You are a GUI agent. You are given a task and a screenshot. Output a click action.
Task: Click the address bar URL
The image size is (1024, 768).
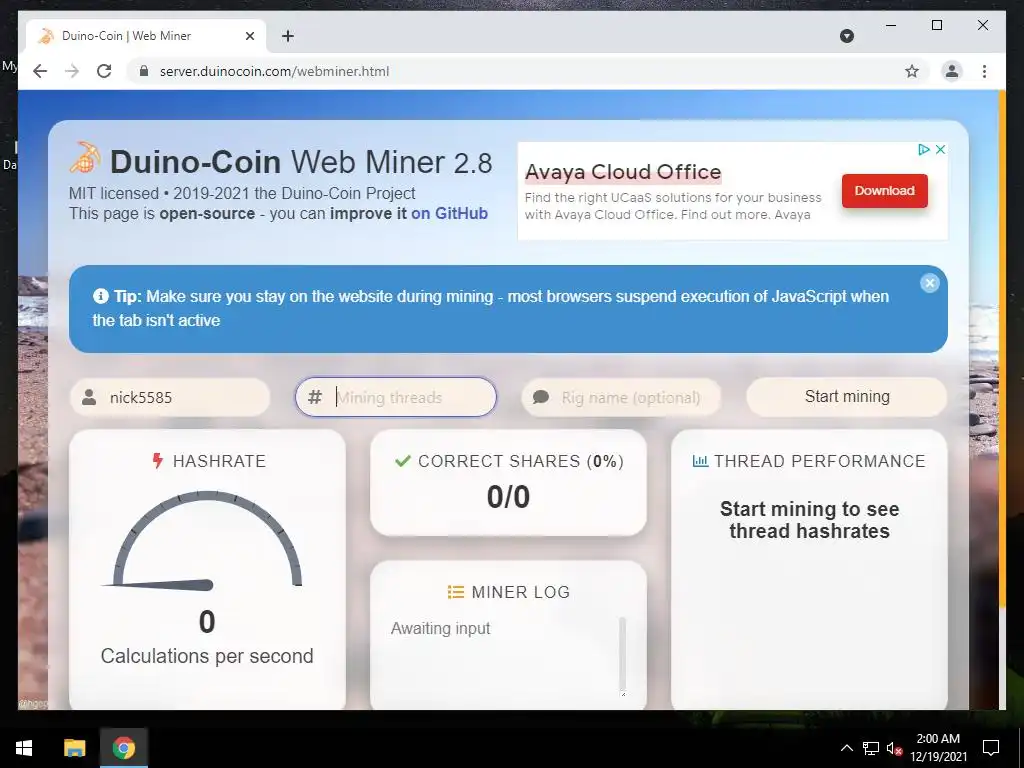[x=274, y=71]
